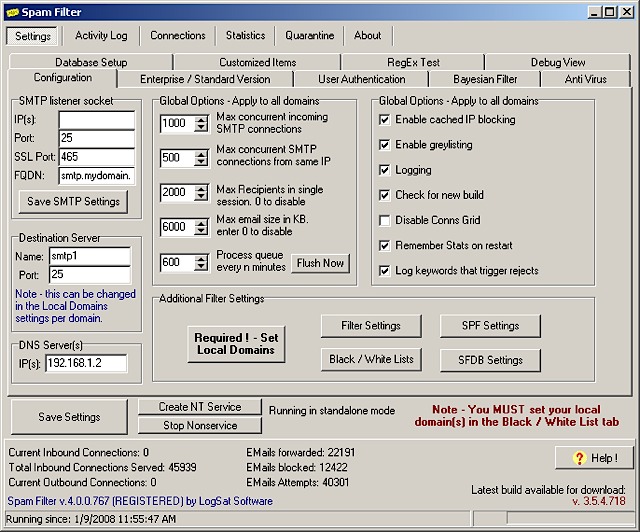Image resolution: width=640 pixels, height=532 pixels.
Task: Click 'Spam Filter v.4.0.0.767 (REGISTERED)' text
Action: (96, 501)
